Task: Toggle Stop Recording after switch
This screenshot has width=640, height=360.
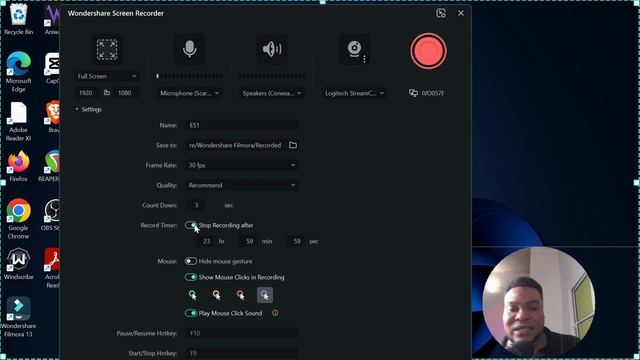Action: 191,225
